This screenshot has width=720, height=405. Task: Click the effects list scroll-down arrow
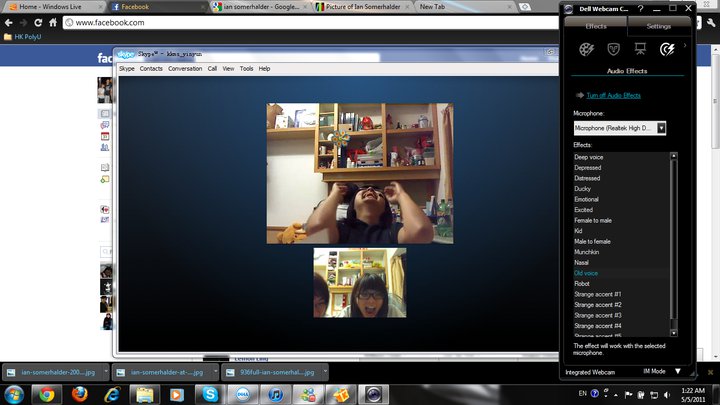click(x=674, y=333)
